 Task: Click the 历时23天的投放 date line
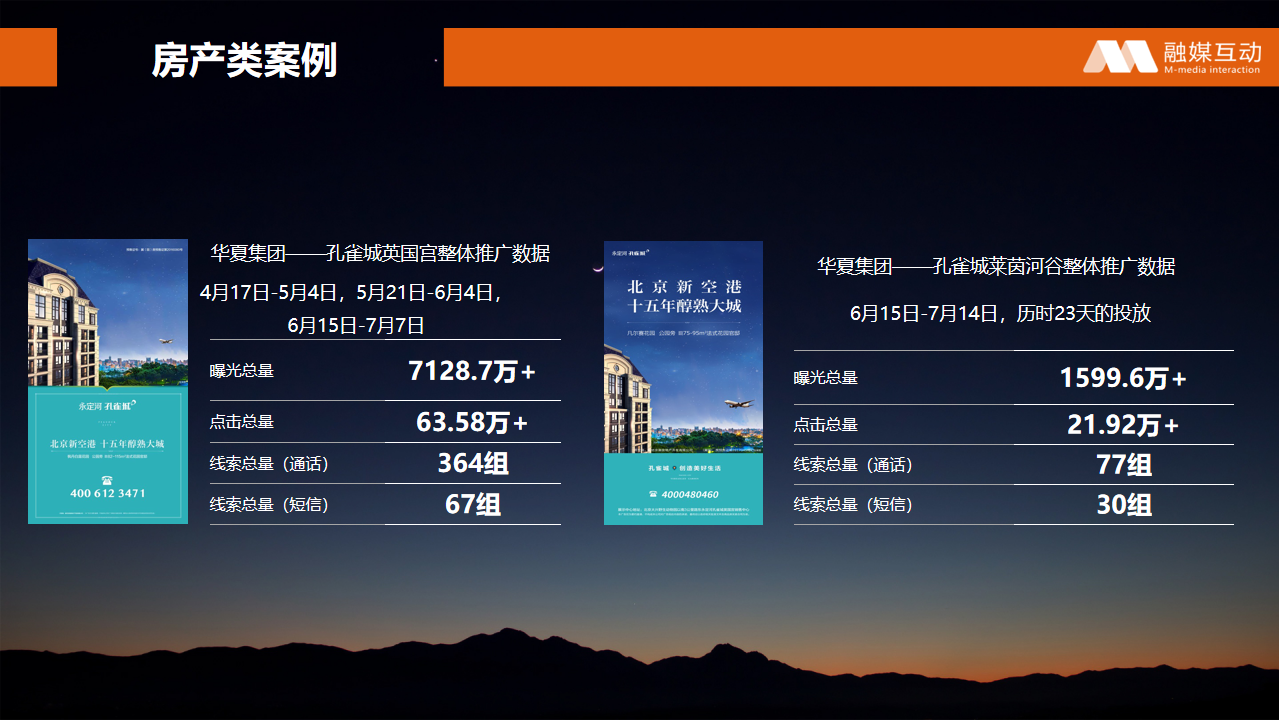pyautogui.click(x=1000, y=313)
